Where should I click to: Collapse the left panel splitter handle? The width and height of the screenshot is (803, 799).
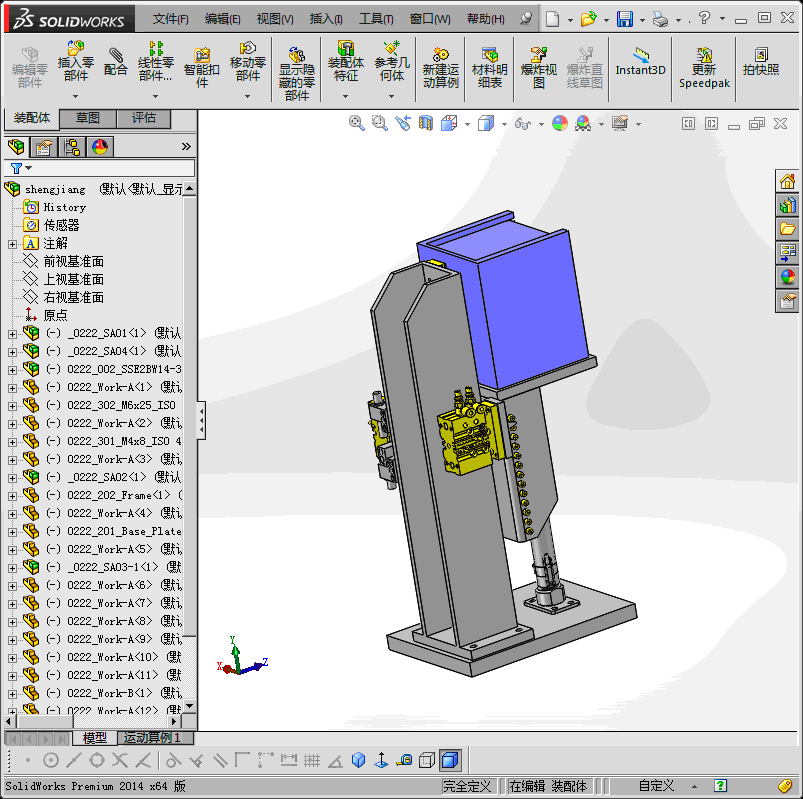click(201, 420)
